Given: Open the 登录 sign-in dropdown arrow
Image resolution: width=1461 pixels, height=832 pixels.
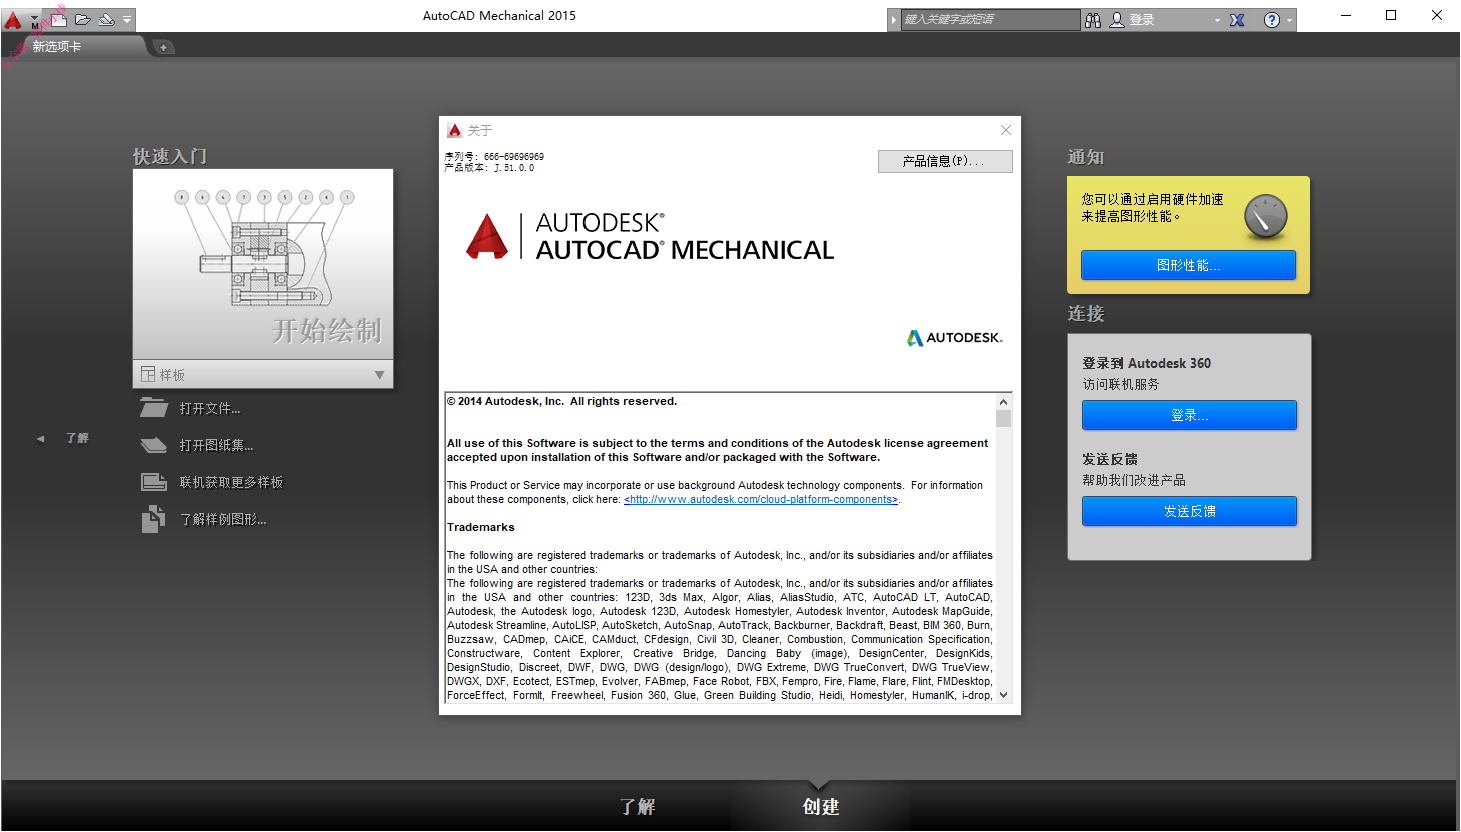Looking at the screenshot, I should click(x=1217, y=20).
